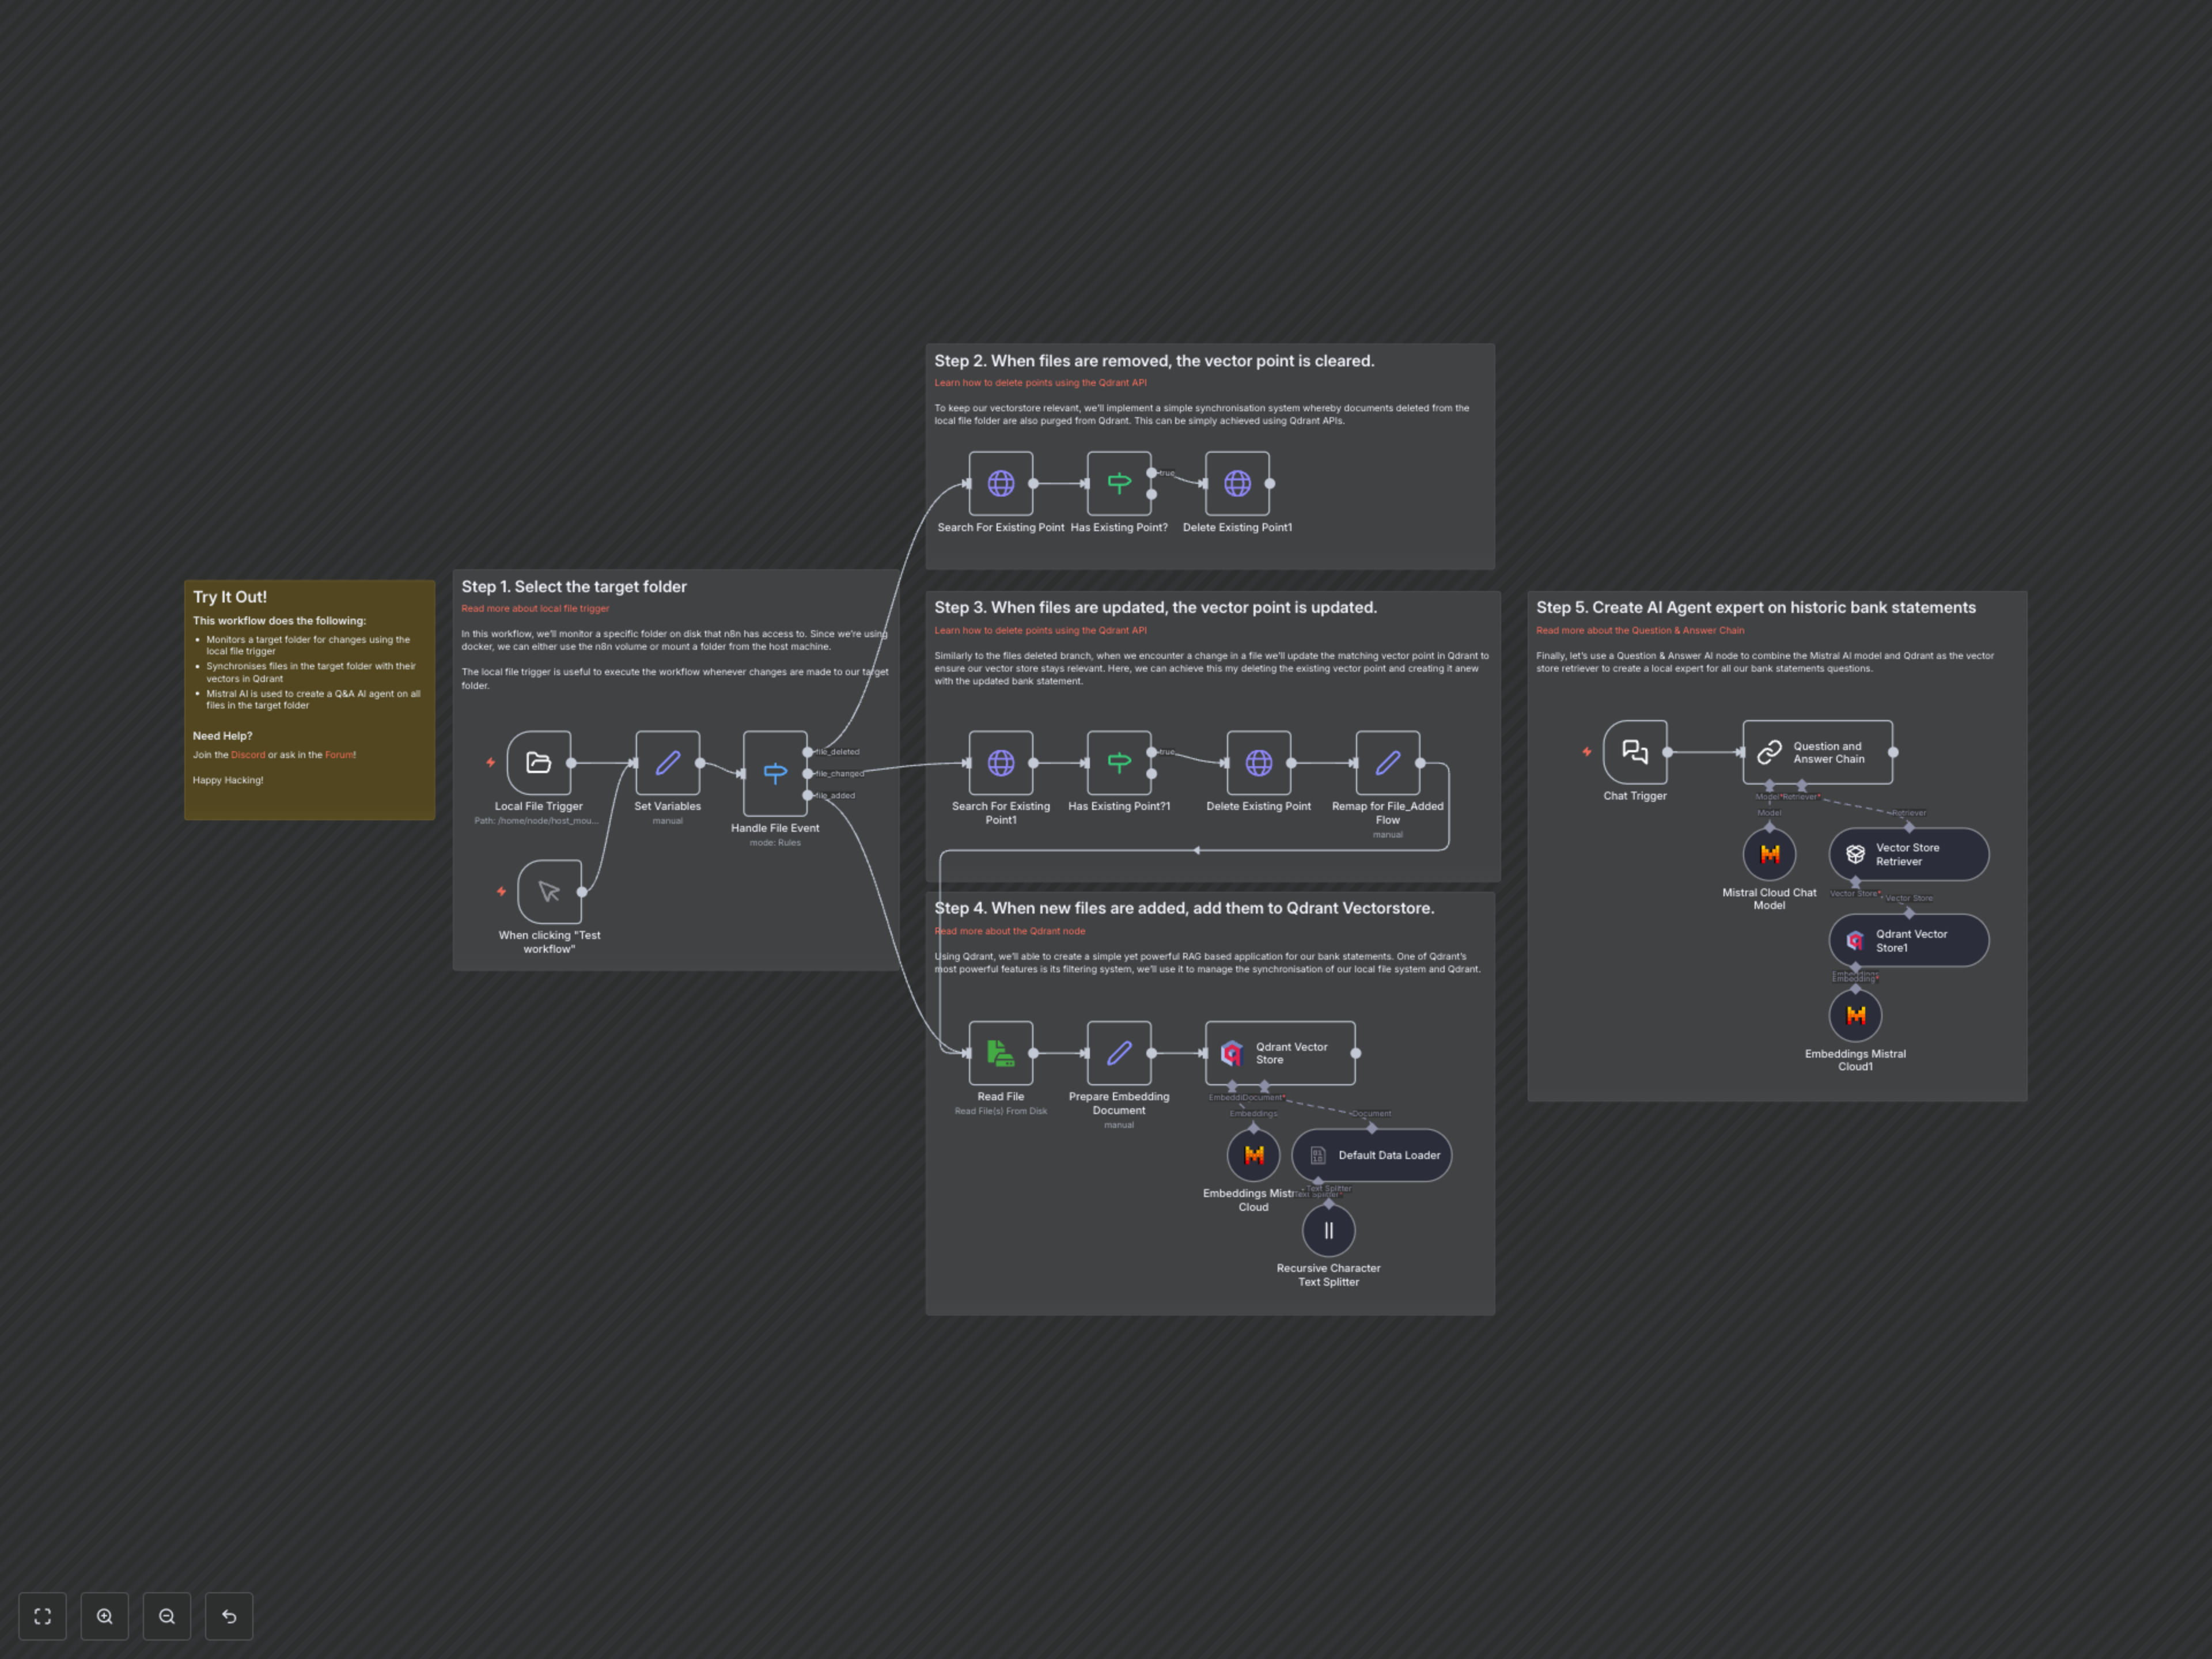Select the Question and Answer Chain node

[1817, 752]
